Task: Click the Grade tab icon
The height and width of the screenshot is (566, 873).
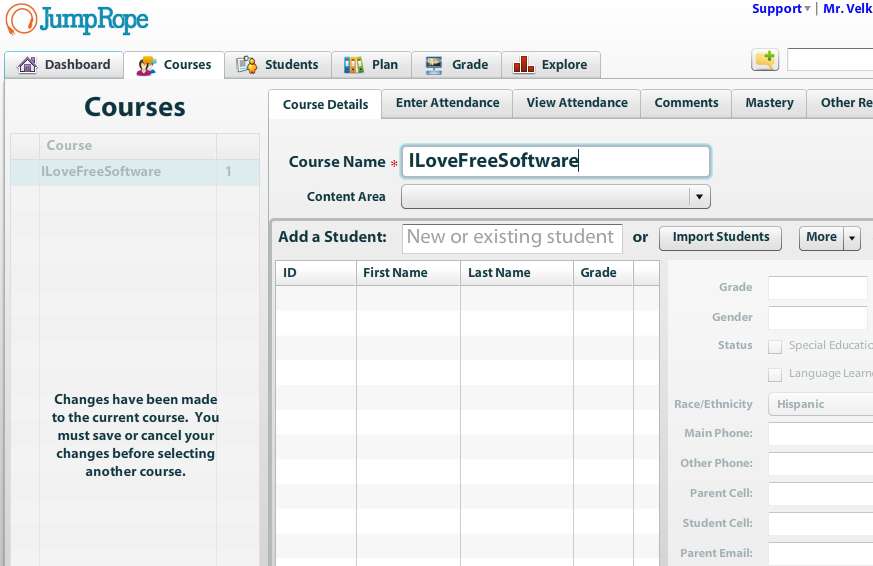Action: pyautogui.click(x=434, y=65)
